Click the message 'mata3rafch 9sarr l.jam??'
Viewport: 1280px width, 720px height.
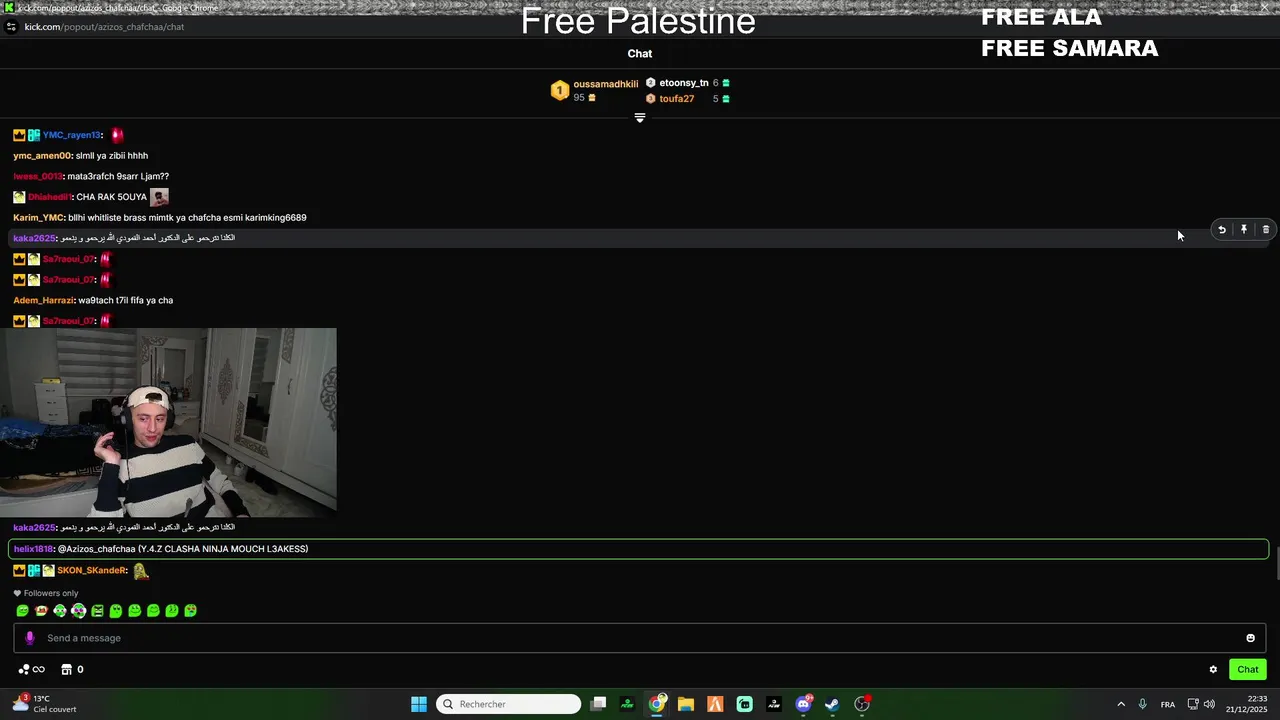[118, 177]
